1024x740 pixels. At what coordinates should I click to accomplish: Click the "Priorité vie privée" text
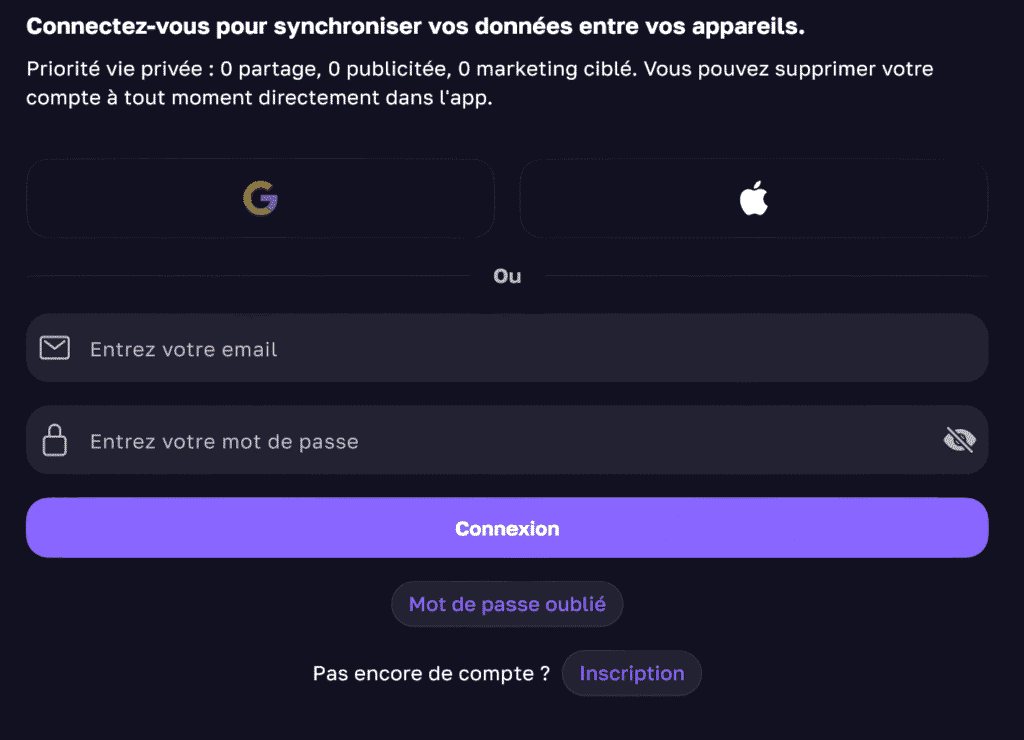[100, 71]
